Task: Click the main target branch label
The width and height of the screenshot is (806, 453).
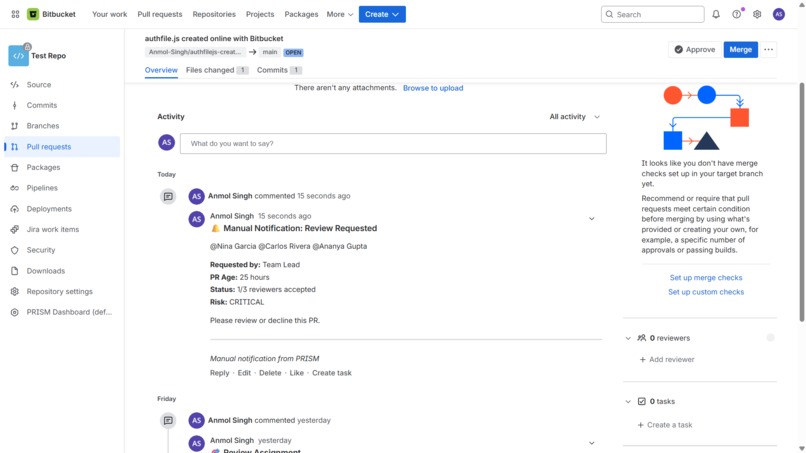Action: (x=270, y=52)
